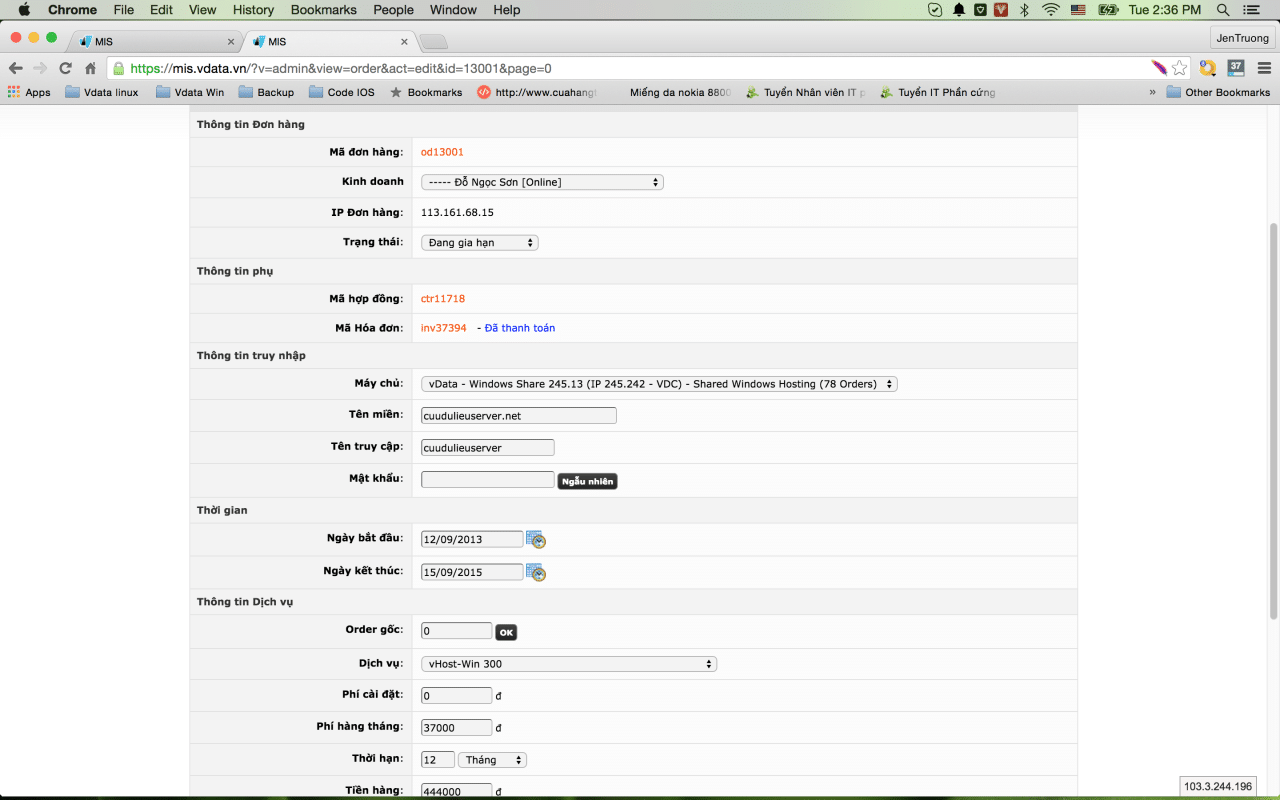Screen dimensions: 1280x800
Task: Focus the Tên miền input field
Action: (518, 416)
